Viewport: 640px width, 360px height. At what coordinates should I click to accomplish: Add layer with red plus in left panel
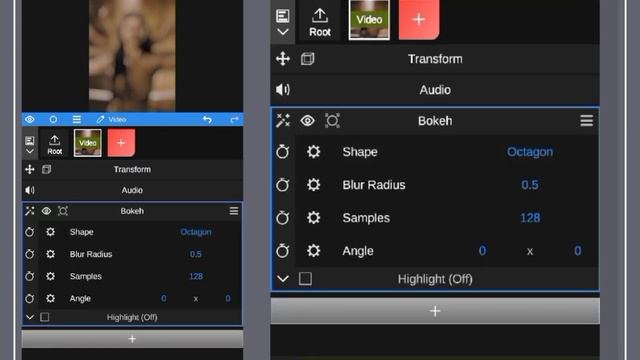click(121, 143)
